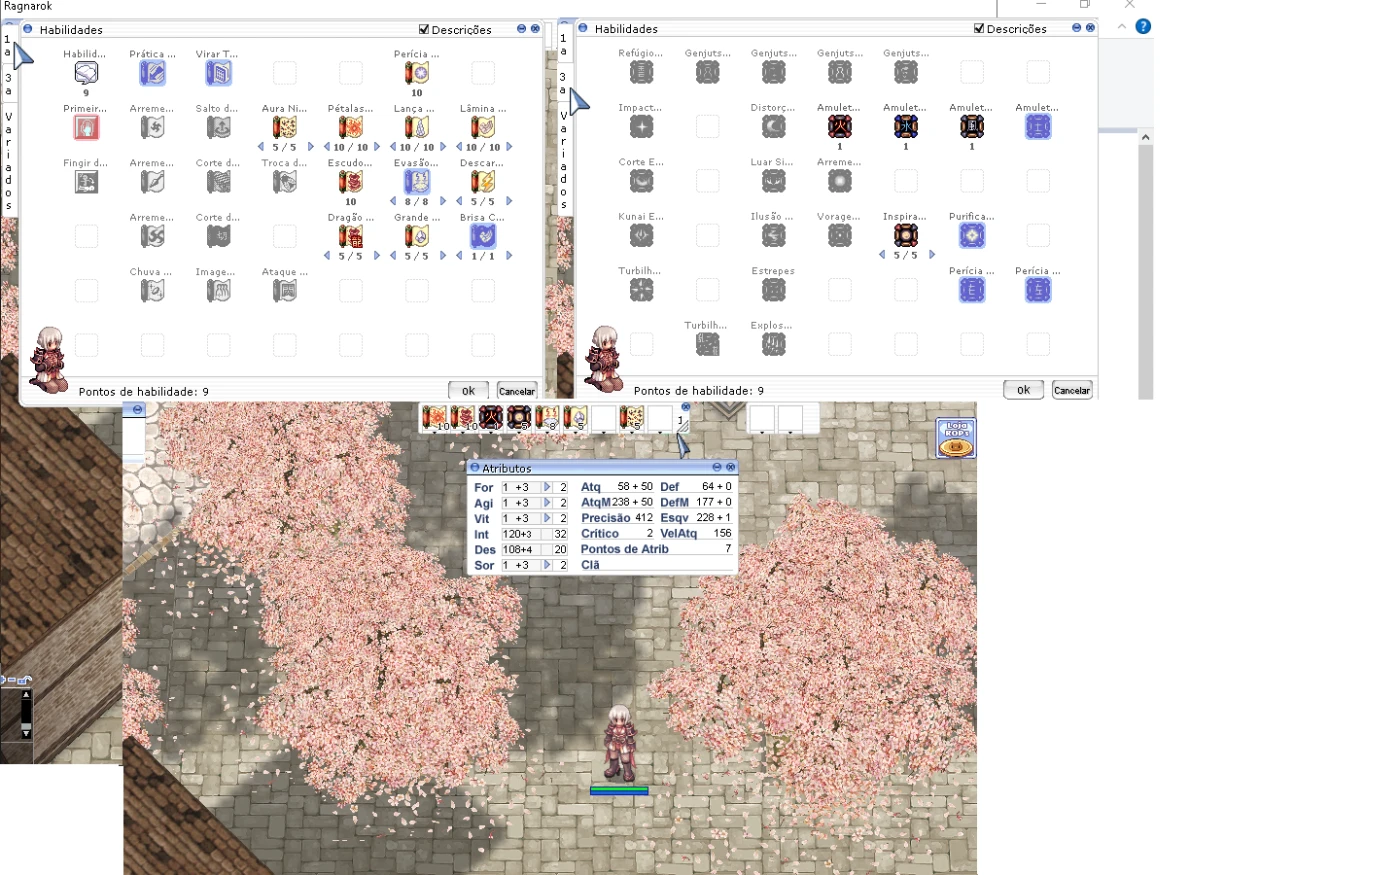
Task: Open Variados tab in right Habilidades window
Action: coord(563,159)
